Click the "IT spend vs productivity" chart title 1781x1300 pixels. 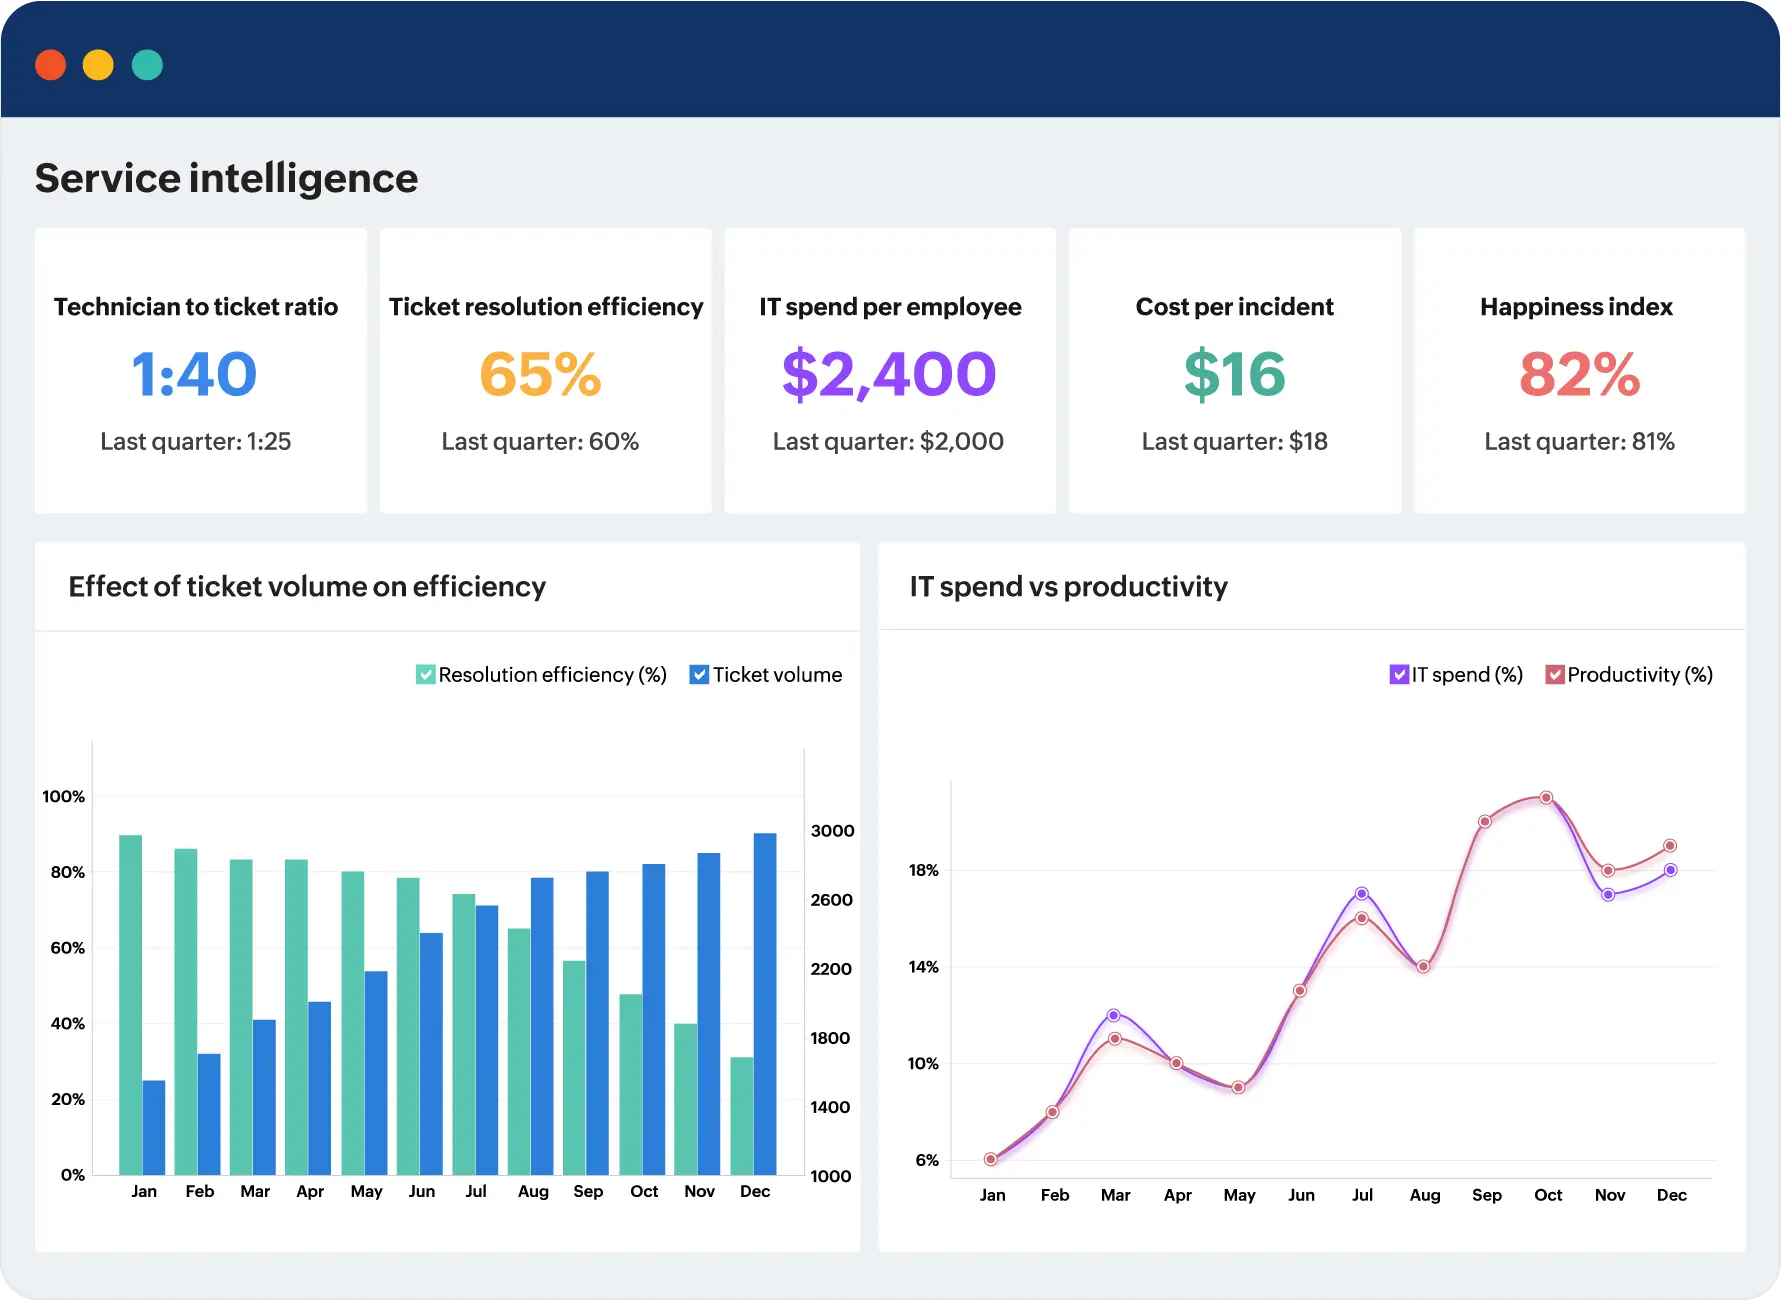click(x=1068, y=587)
